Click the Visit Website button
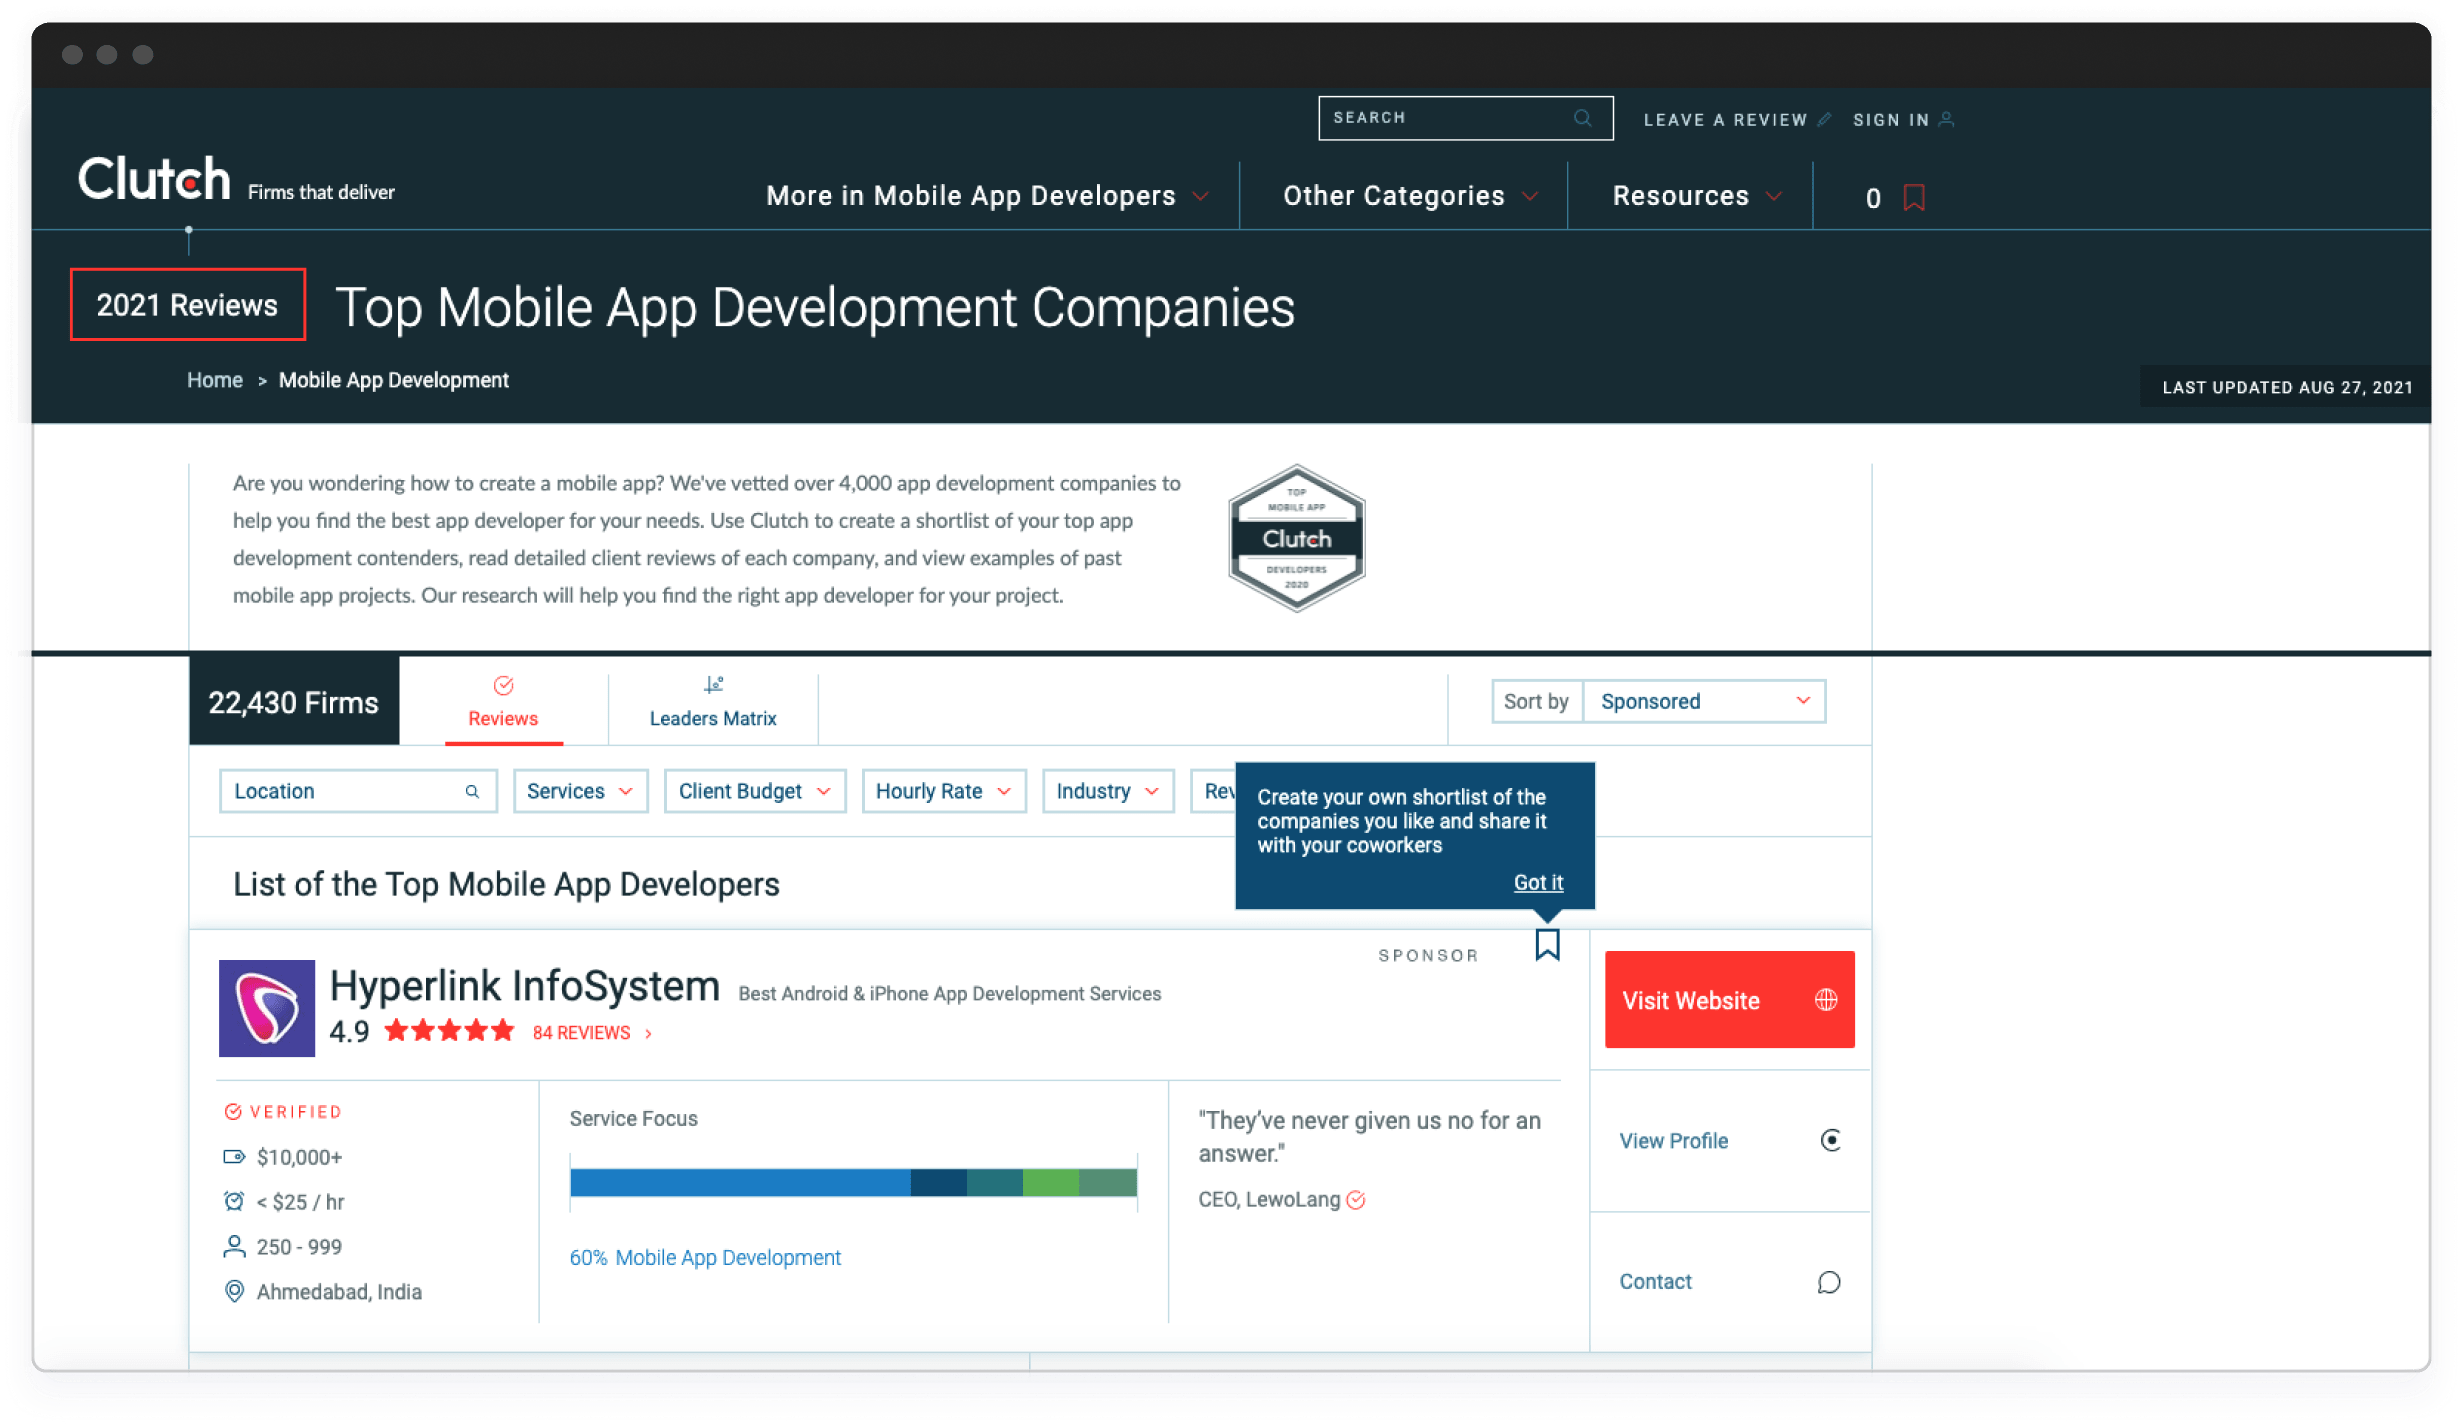2462x1425 pixels. (x=1729, y=1000)
